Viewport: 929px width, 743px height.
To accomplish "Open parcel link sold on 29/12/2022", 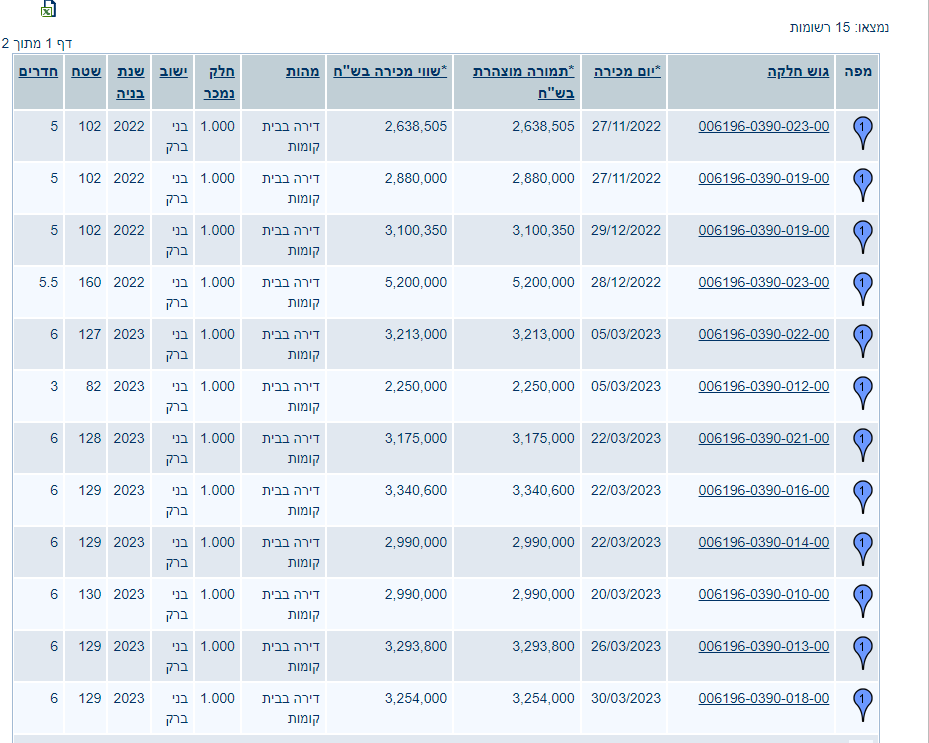I will [763, 230].
